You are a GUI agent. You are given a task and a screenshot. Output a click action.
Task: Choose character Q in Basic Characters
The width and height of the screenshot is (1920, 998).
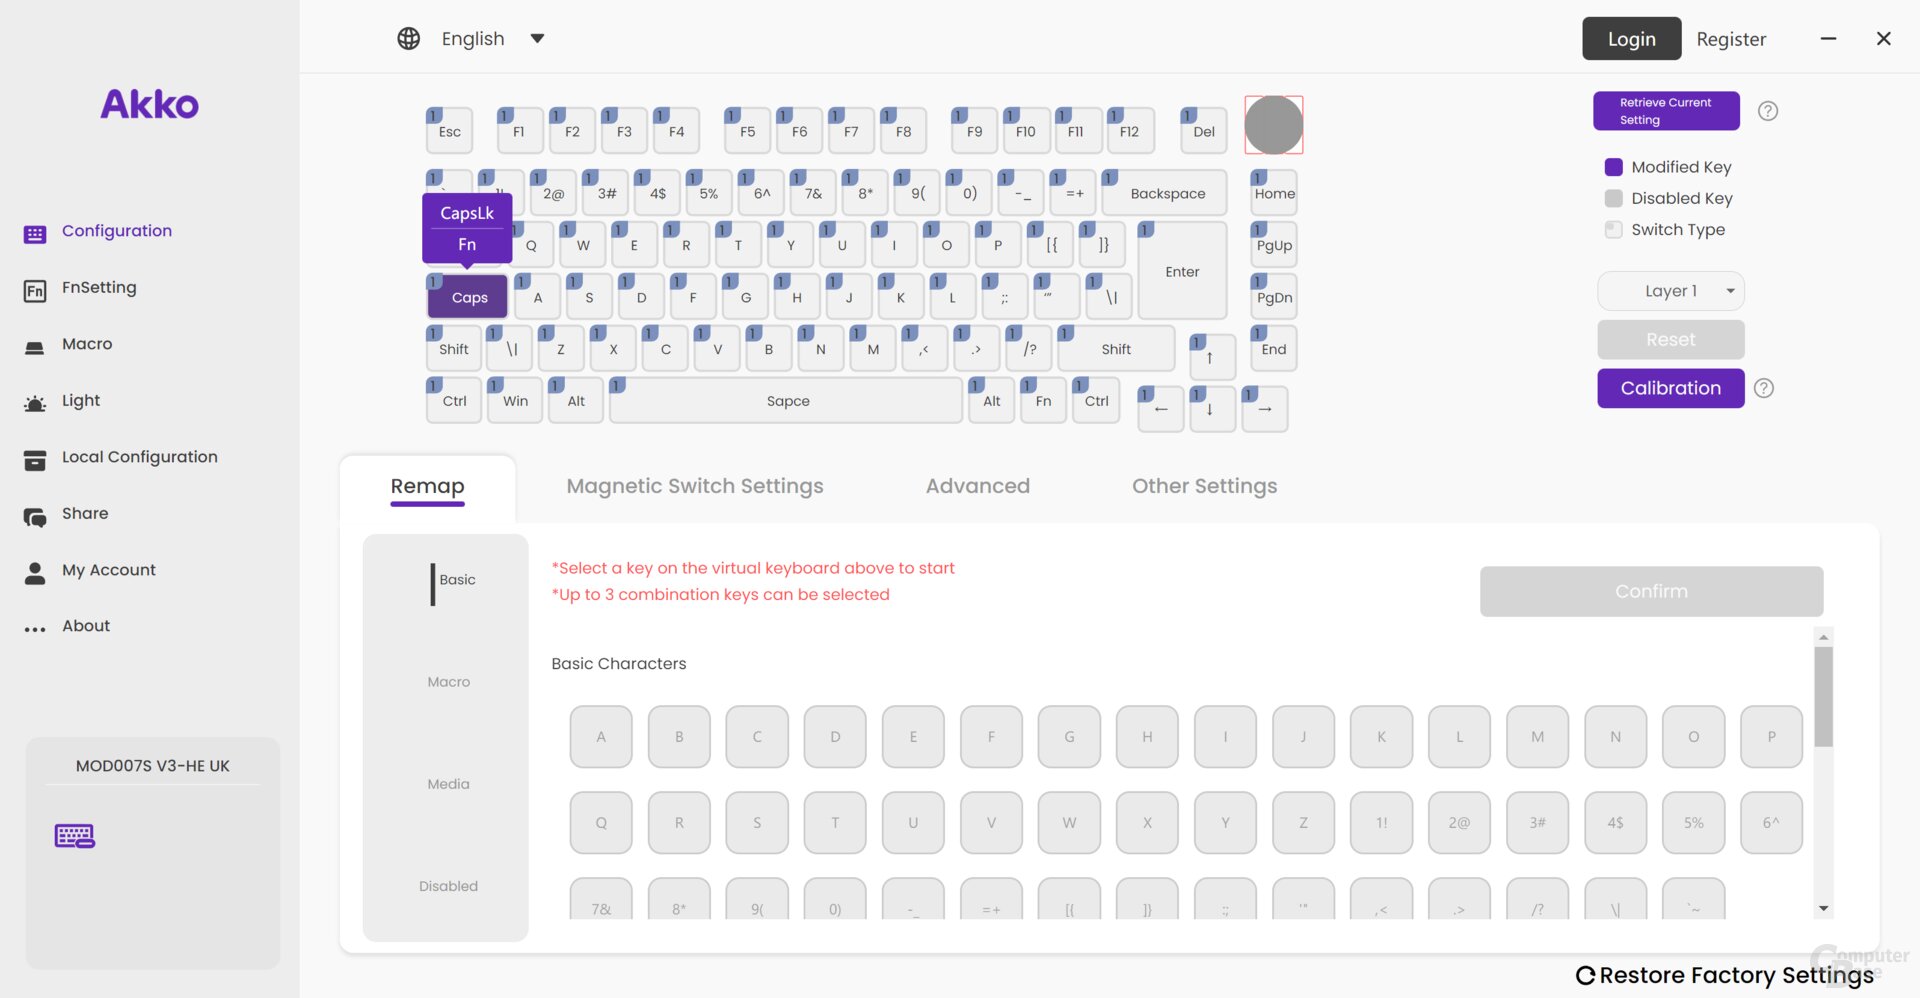[601, 823]
